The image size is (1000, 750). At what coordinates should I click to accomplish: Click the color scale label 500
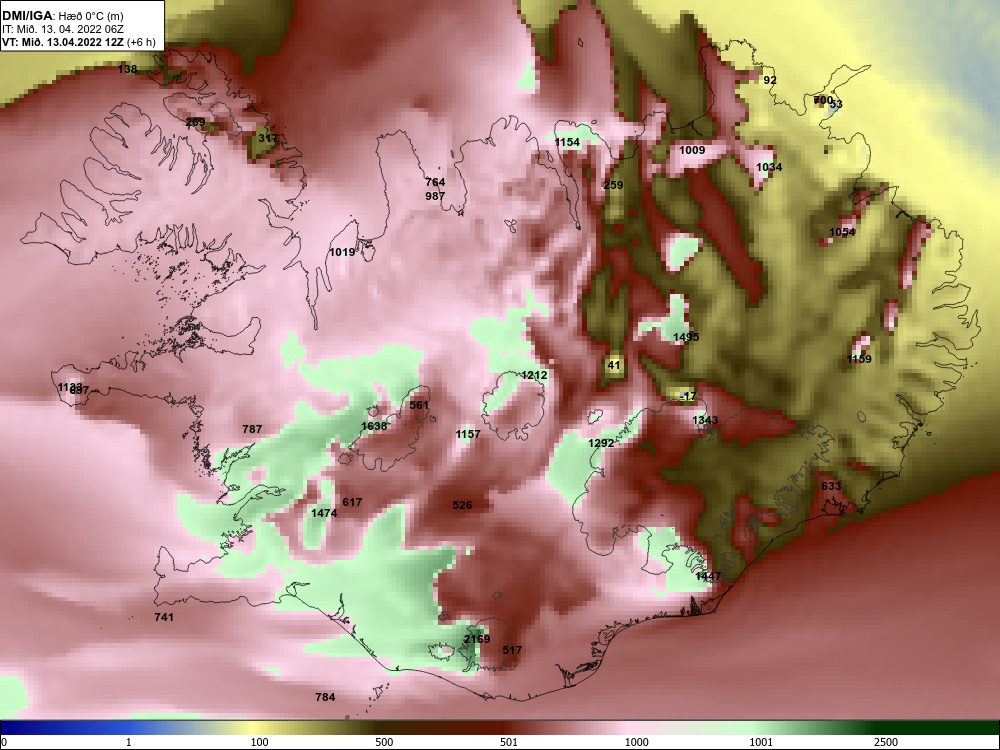[384, 742]
